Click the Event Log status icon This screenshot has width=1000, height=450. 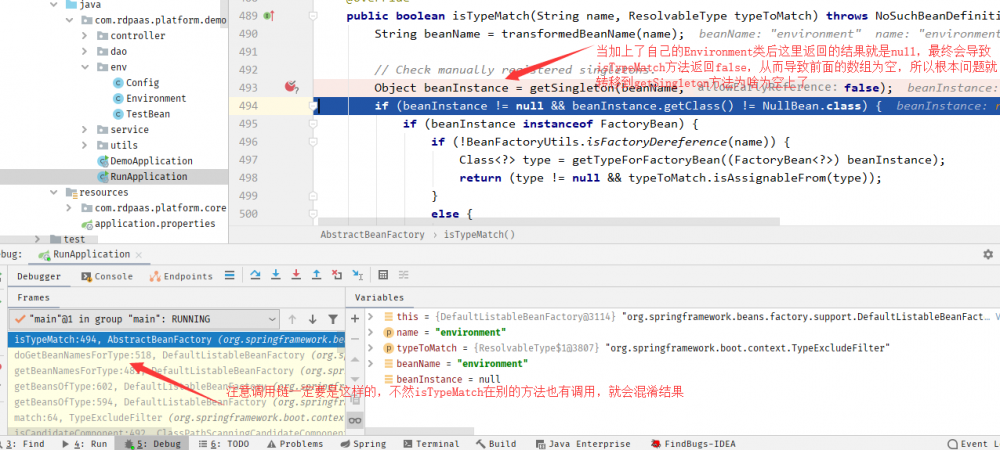point(952,444)
